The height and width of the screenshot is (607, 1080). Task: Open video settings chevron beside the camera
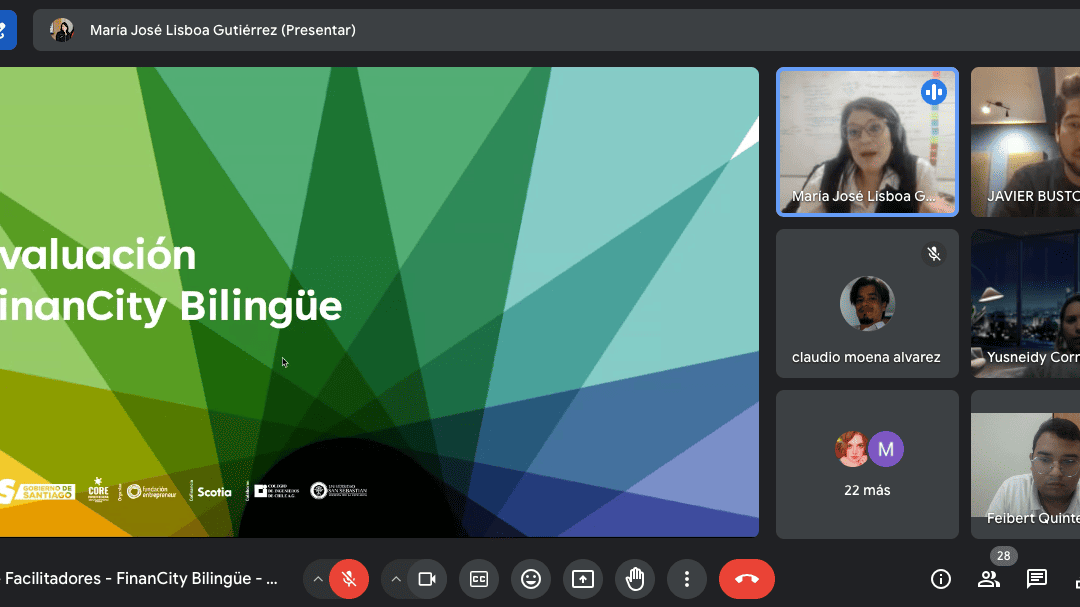pos(396,579)
